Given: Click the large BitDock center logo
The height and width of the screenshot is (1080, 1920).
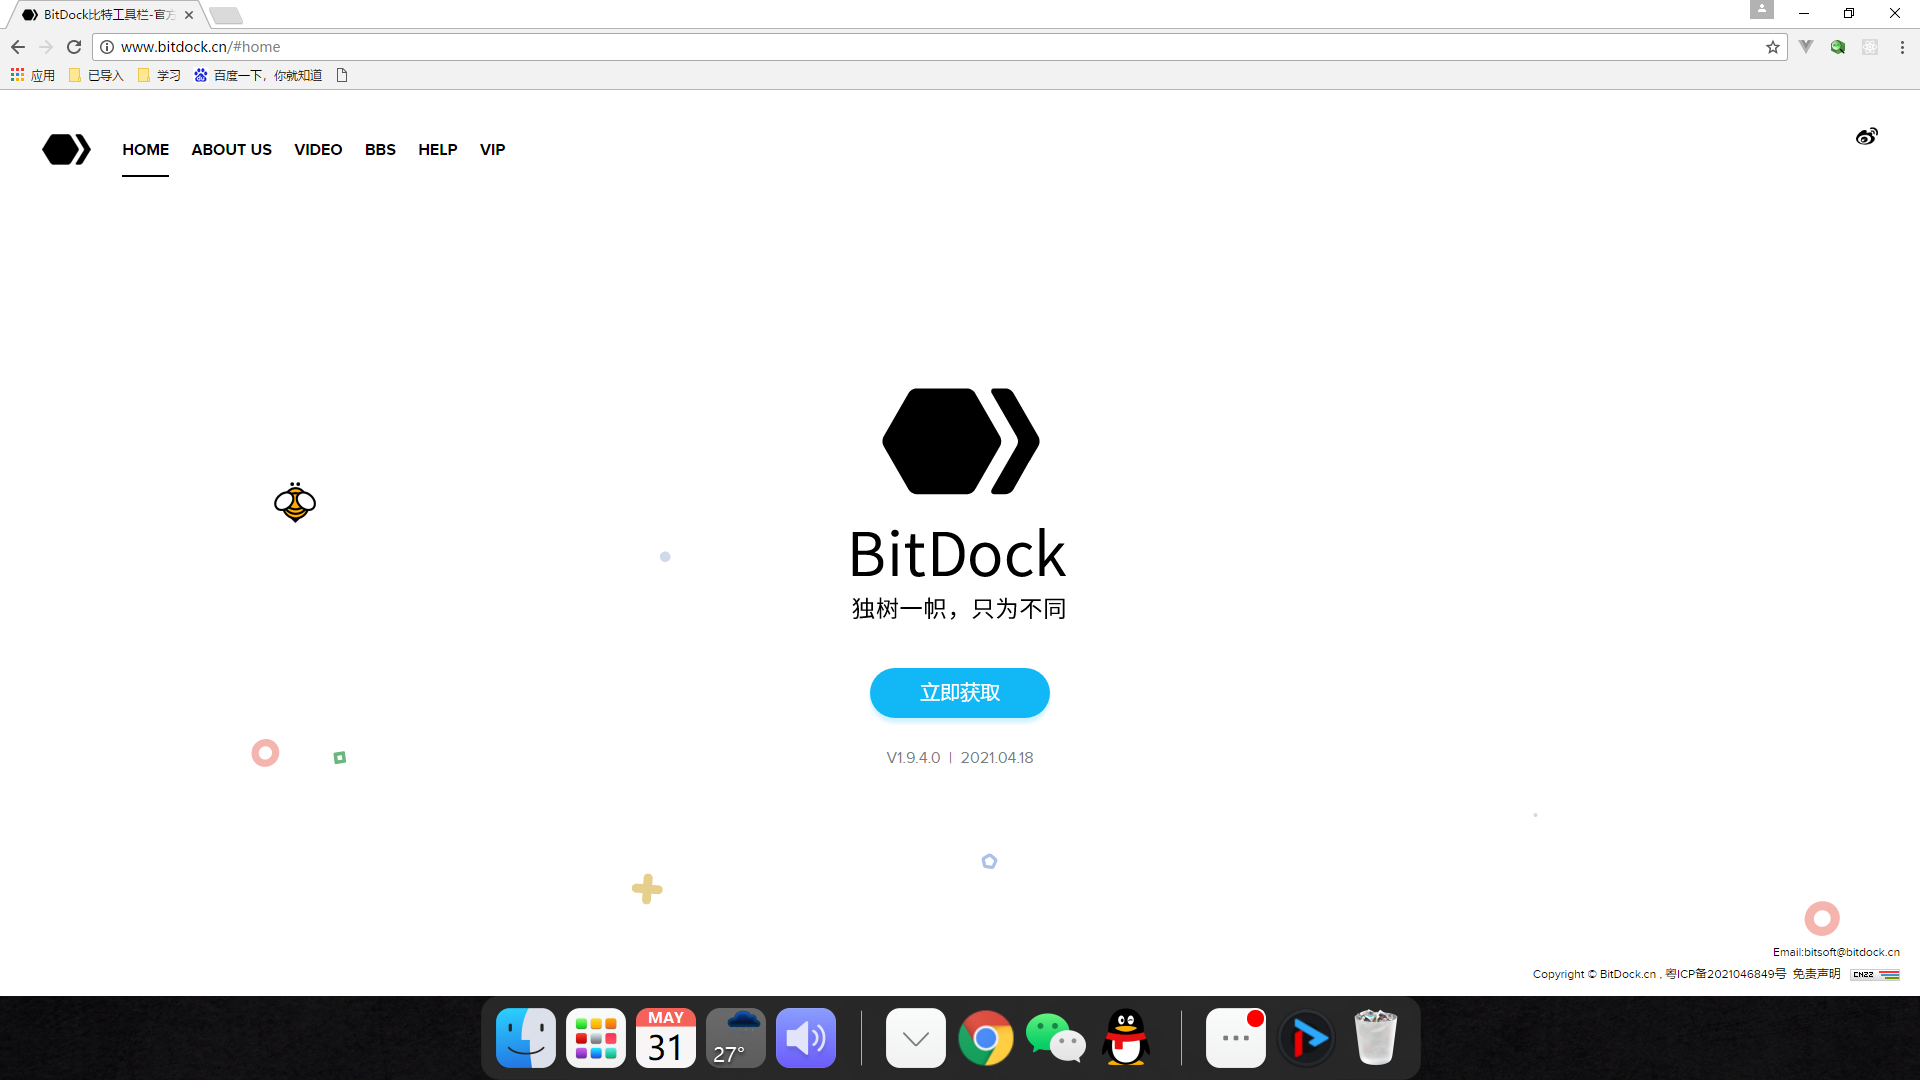Looking at the screenshot, I should coord(960,441).
